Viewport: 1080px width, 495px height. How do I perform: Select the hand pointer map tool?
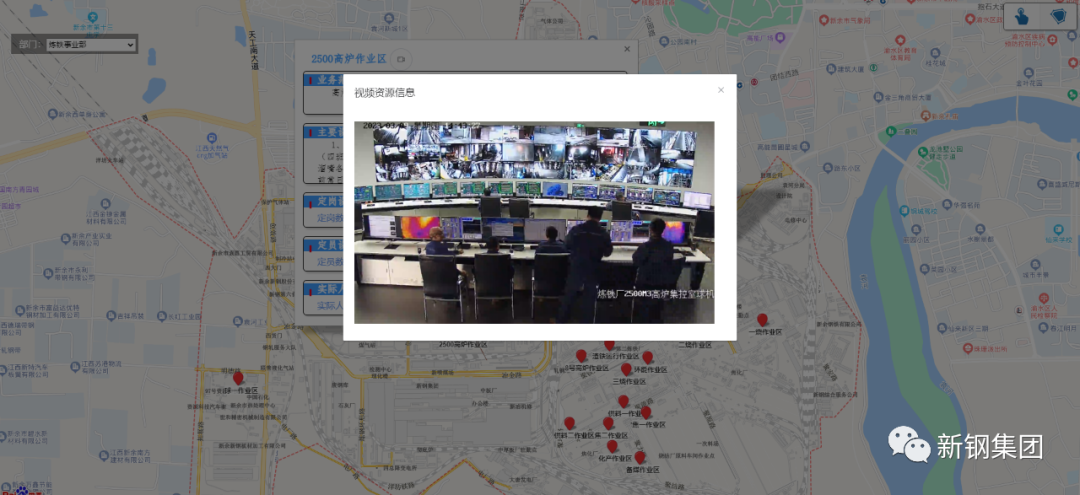(x=1022, y=17)
